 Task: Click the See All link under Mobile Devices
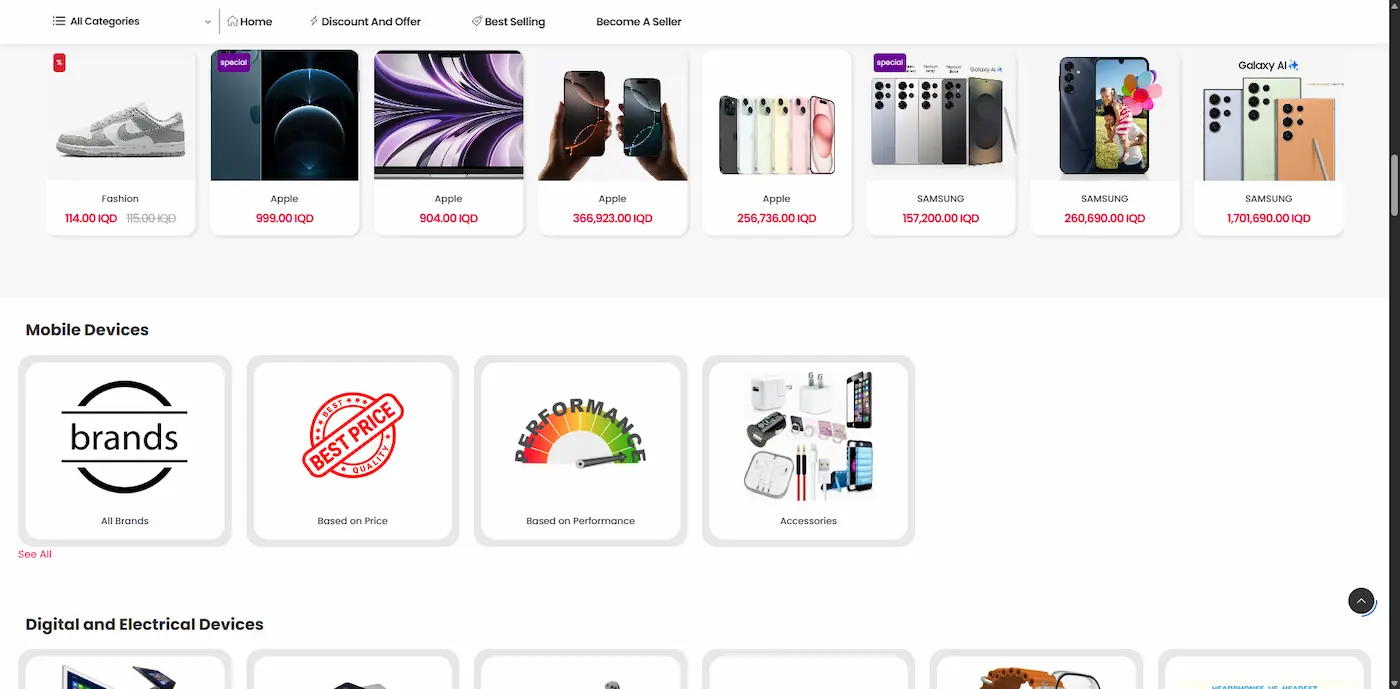[35, 554]
